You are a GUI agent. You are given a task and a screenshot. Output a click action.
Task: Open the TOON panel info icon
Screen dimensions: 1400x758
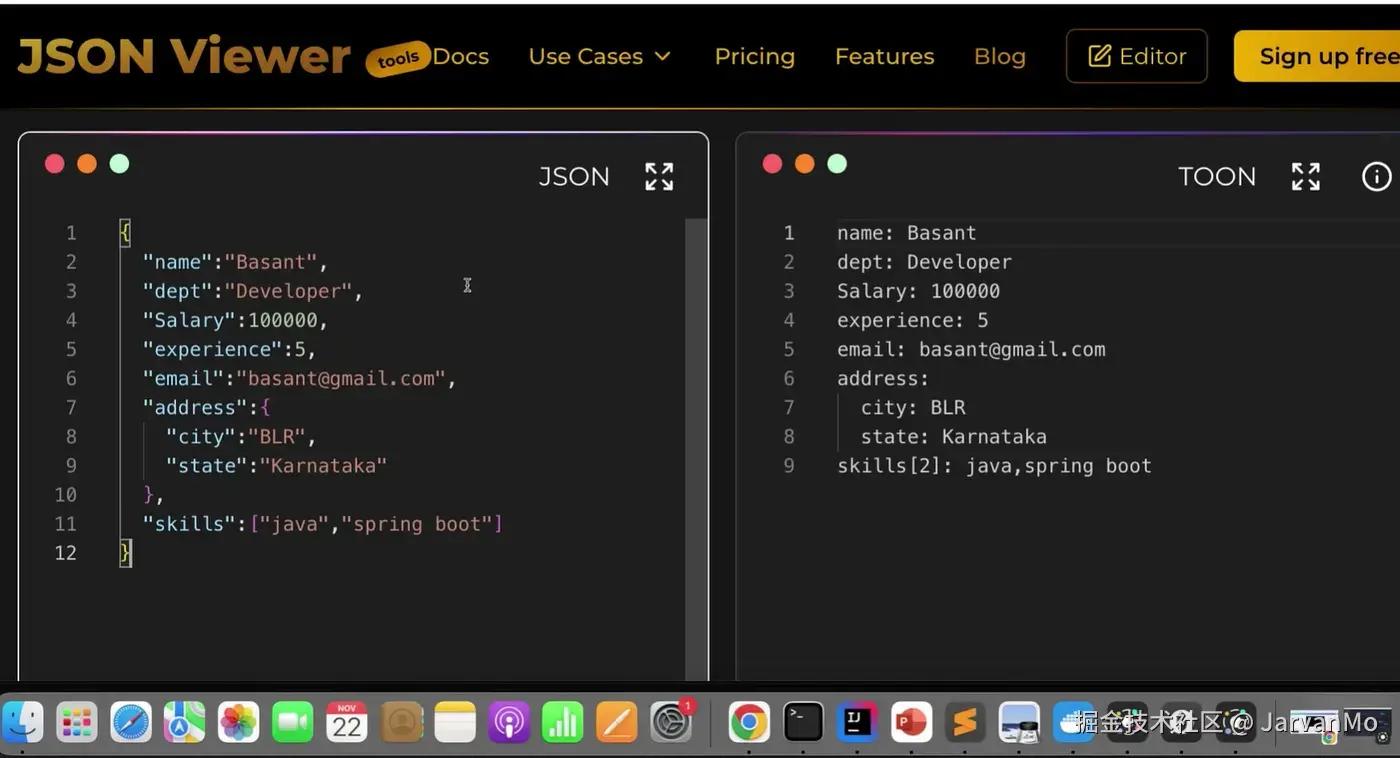coord(1377,177)
